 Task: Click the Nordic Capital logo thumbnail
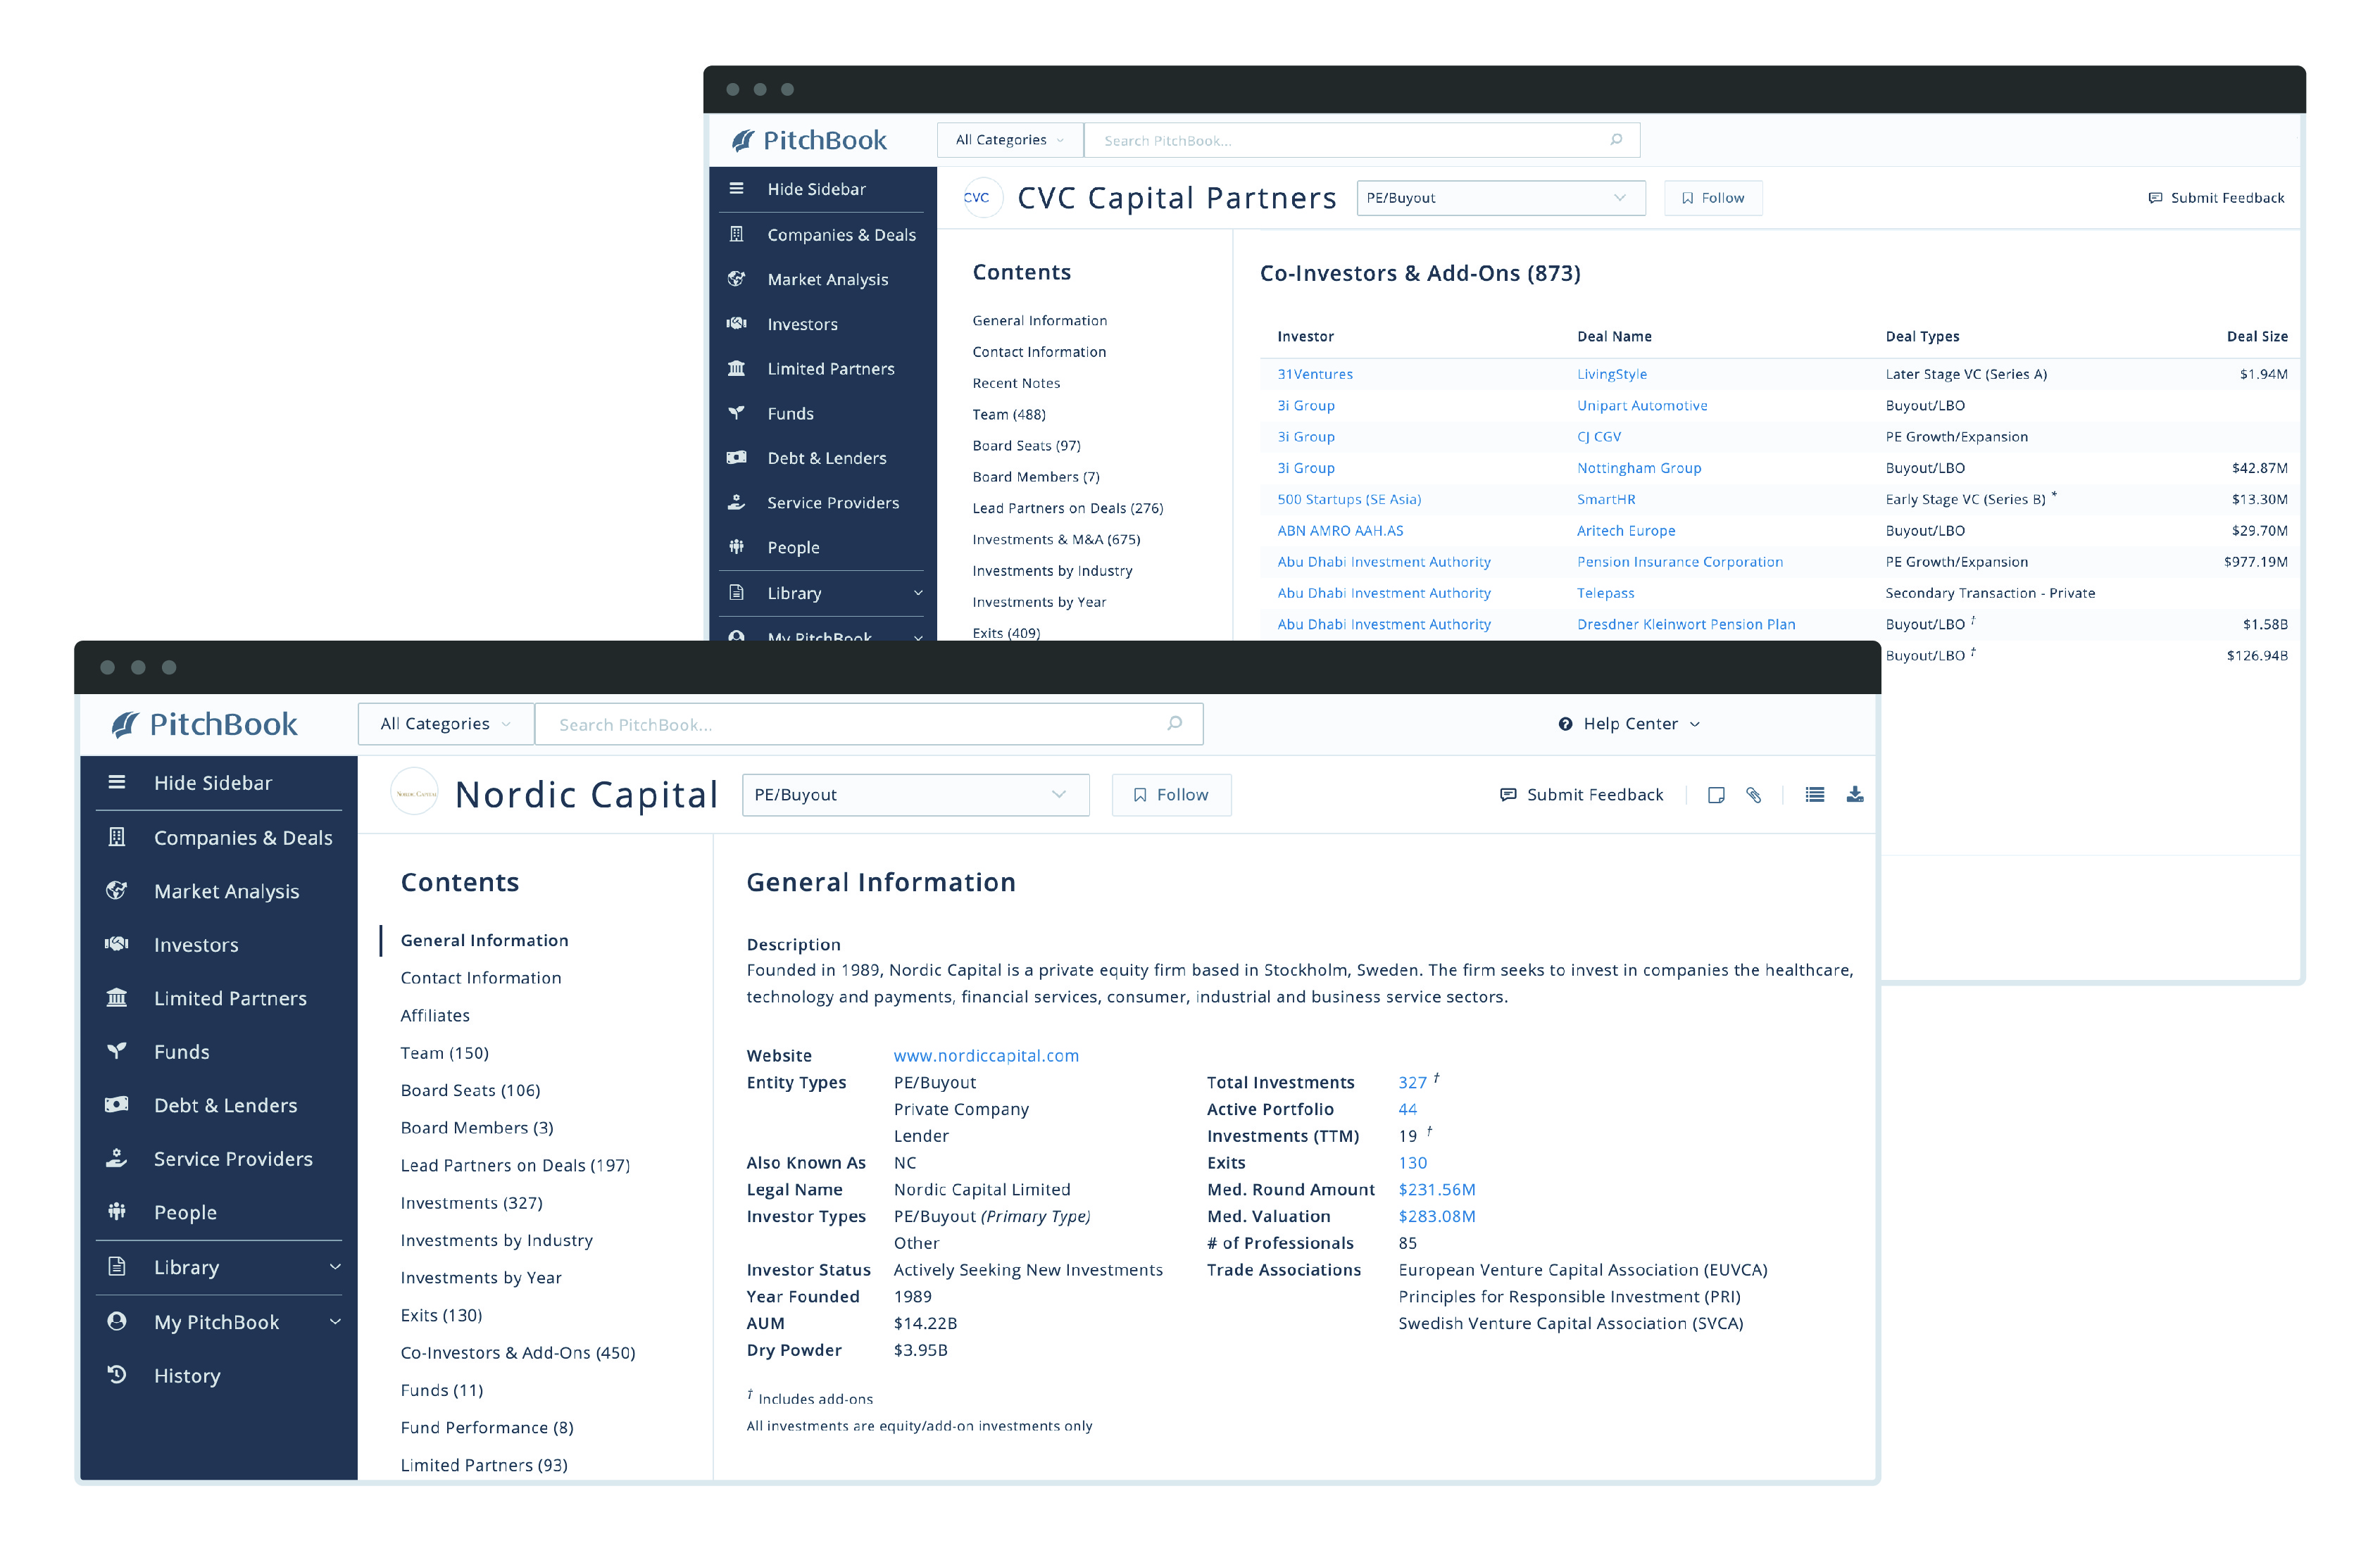pyautogui.click(x=414, y=793)
